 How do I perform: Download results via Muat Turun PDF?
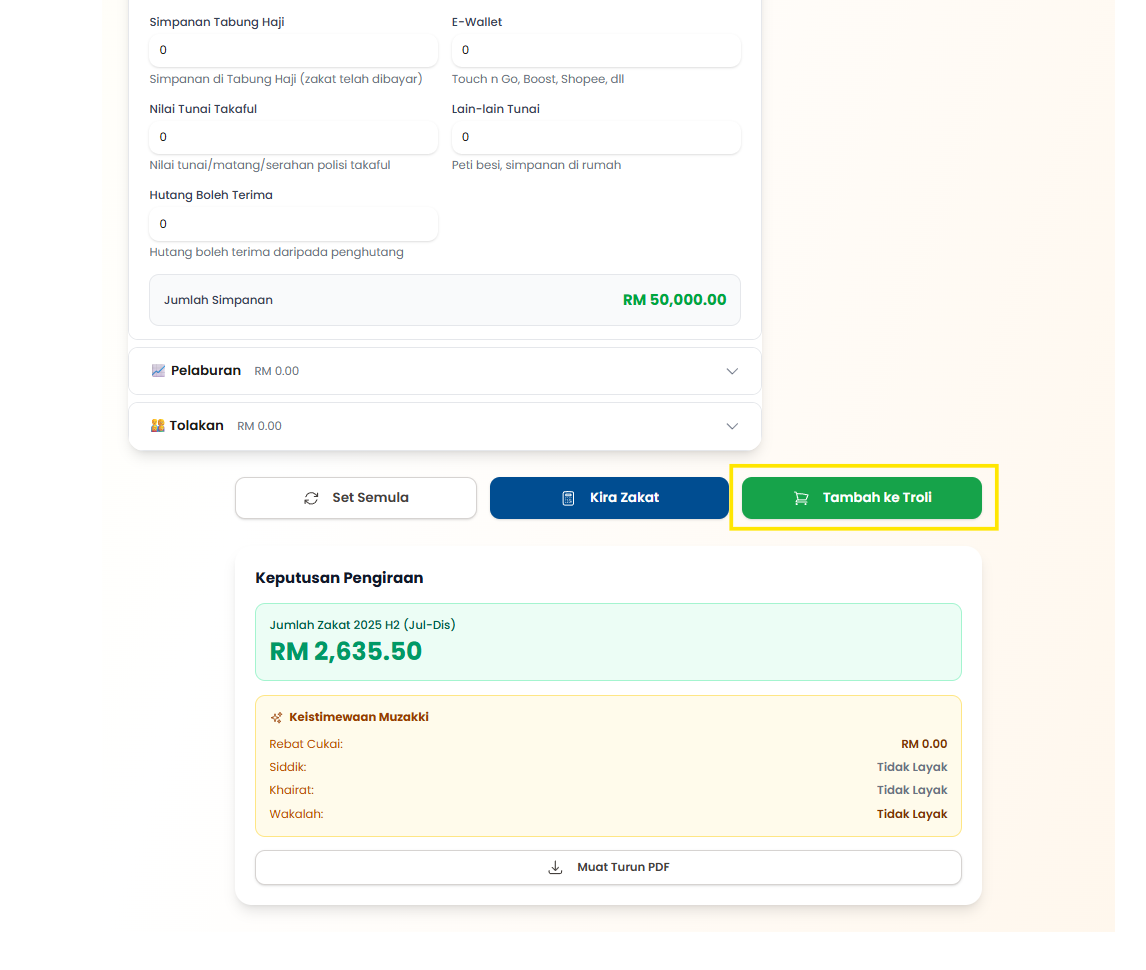coord(608,867)
